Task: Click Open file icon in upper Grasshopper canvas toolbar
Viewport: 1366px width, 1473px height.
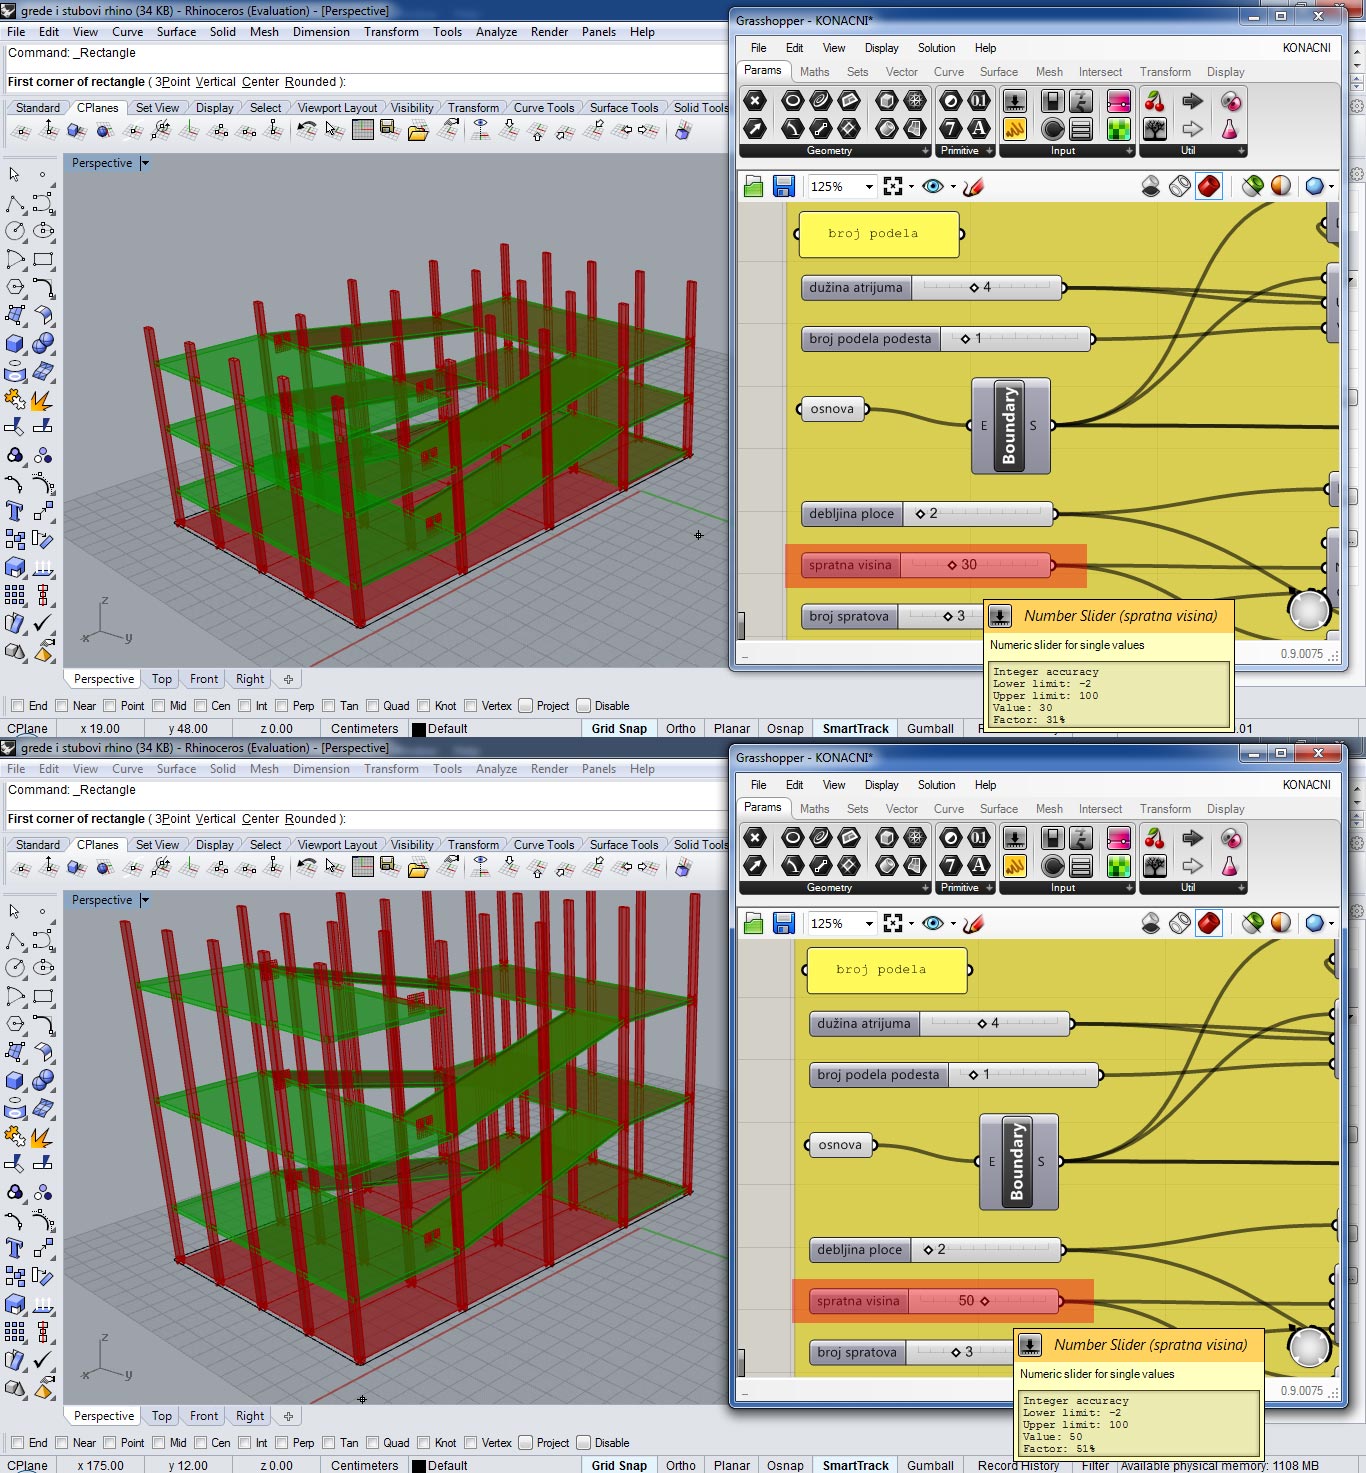Action: 754,186
